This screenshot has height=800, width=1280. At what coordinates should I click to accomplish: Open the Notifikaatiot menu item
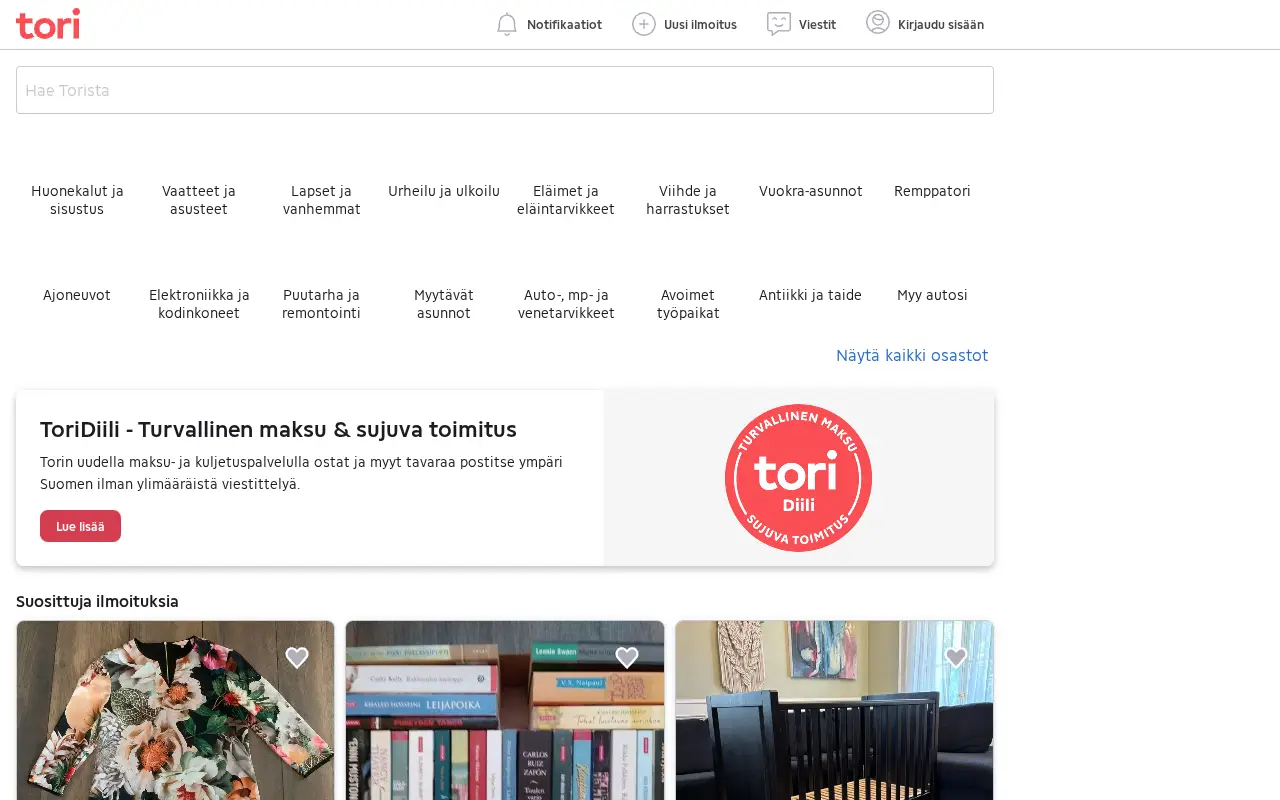pos(549,24)
